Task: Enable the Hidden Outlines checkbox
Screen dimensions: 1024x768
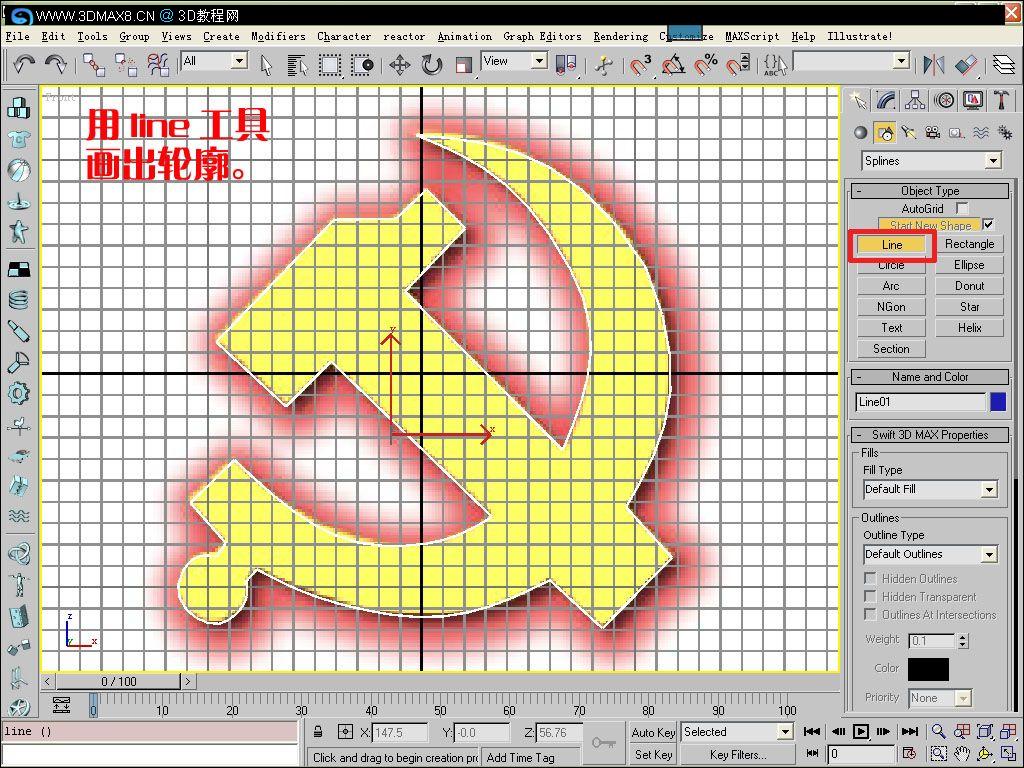Action: (x=870, y=578)
